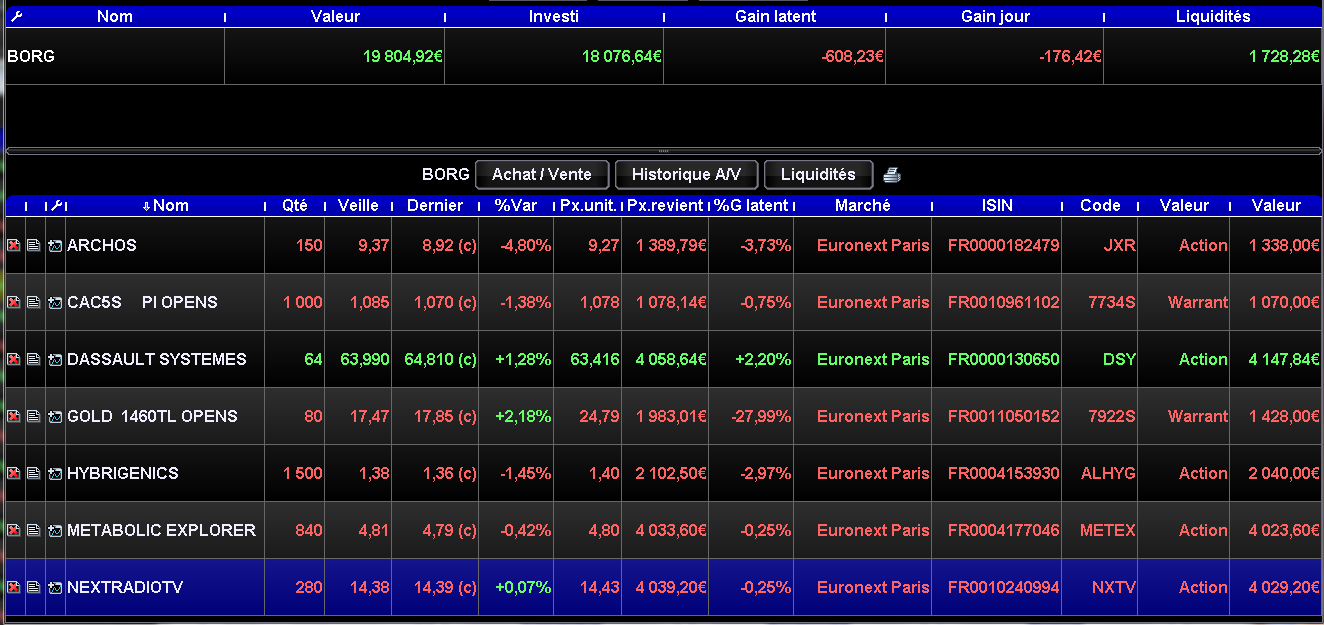The height and width of the screenshot is (625, 1324).
Task: Click the cash balance 1 728,28€
Action: tap(1285, 56)
